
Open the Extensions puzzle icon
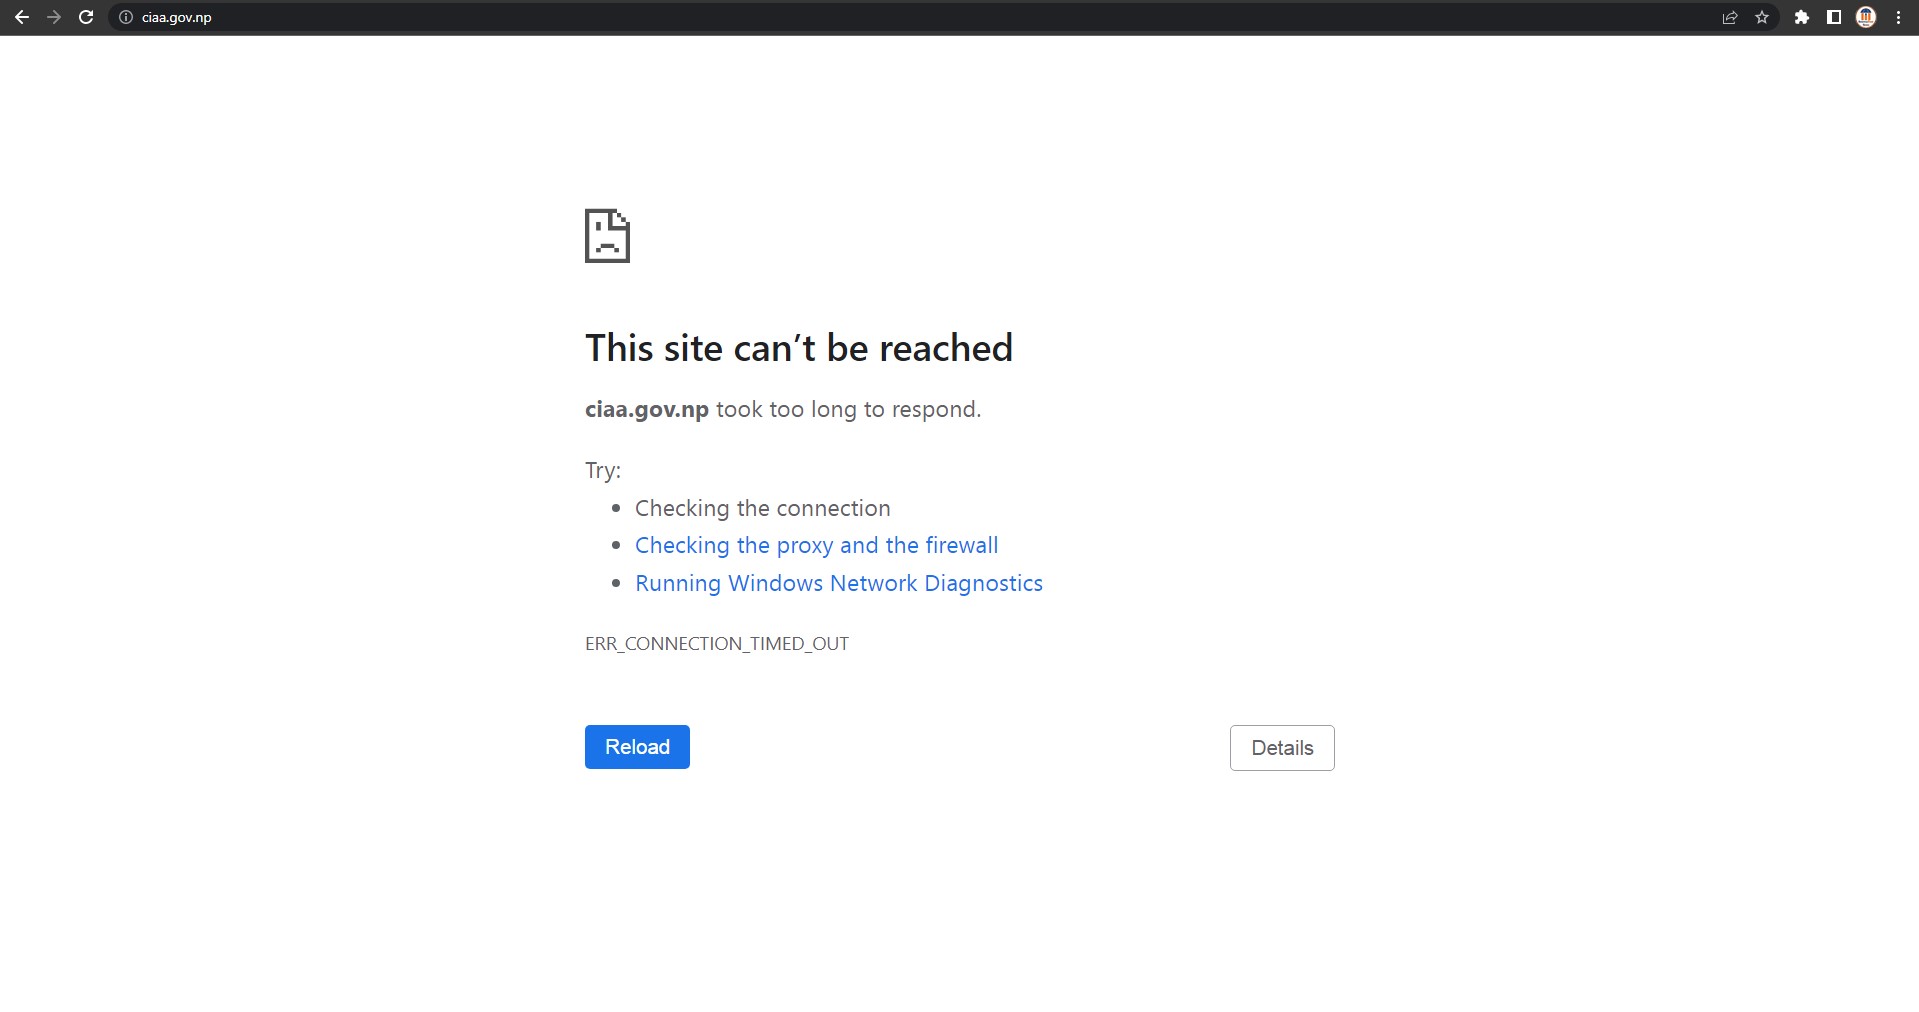[x=1802, y=17]
